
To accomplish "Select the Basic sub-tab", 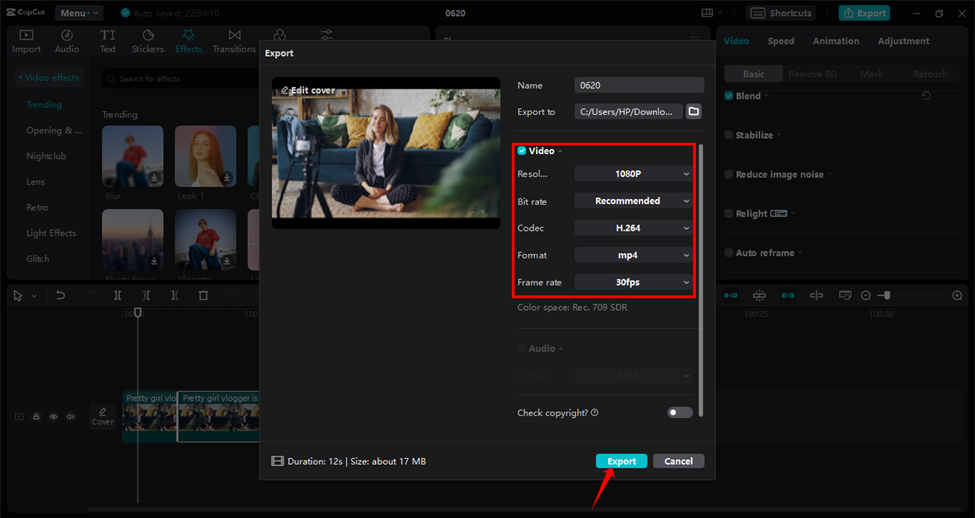I will [754, 74].
